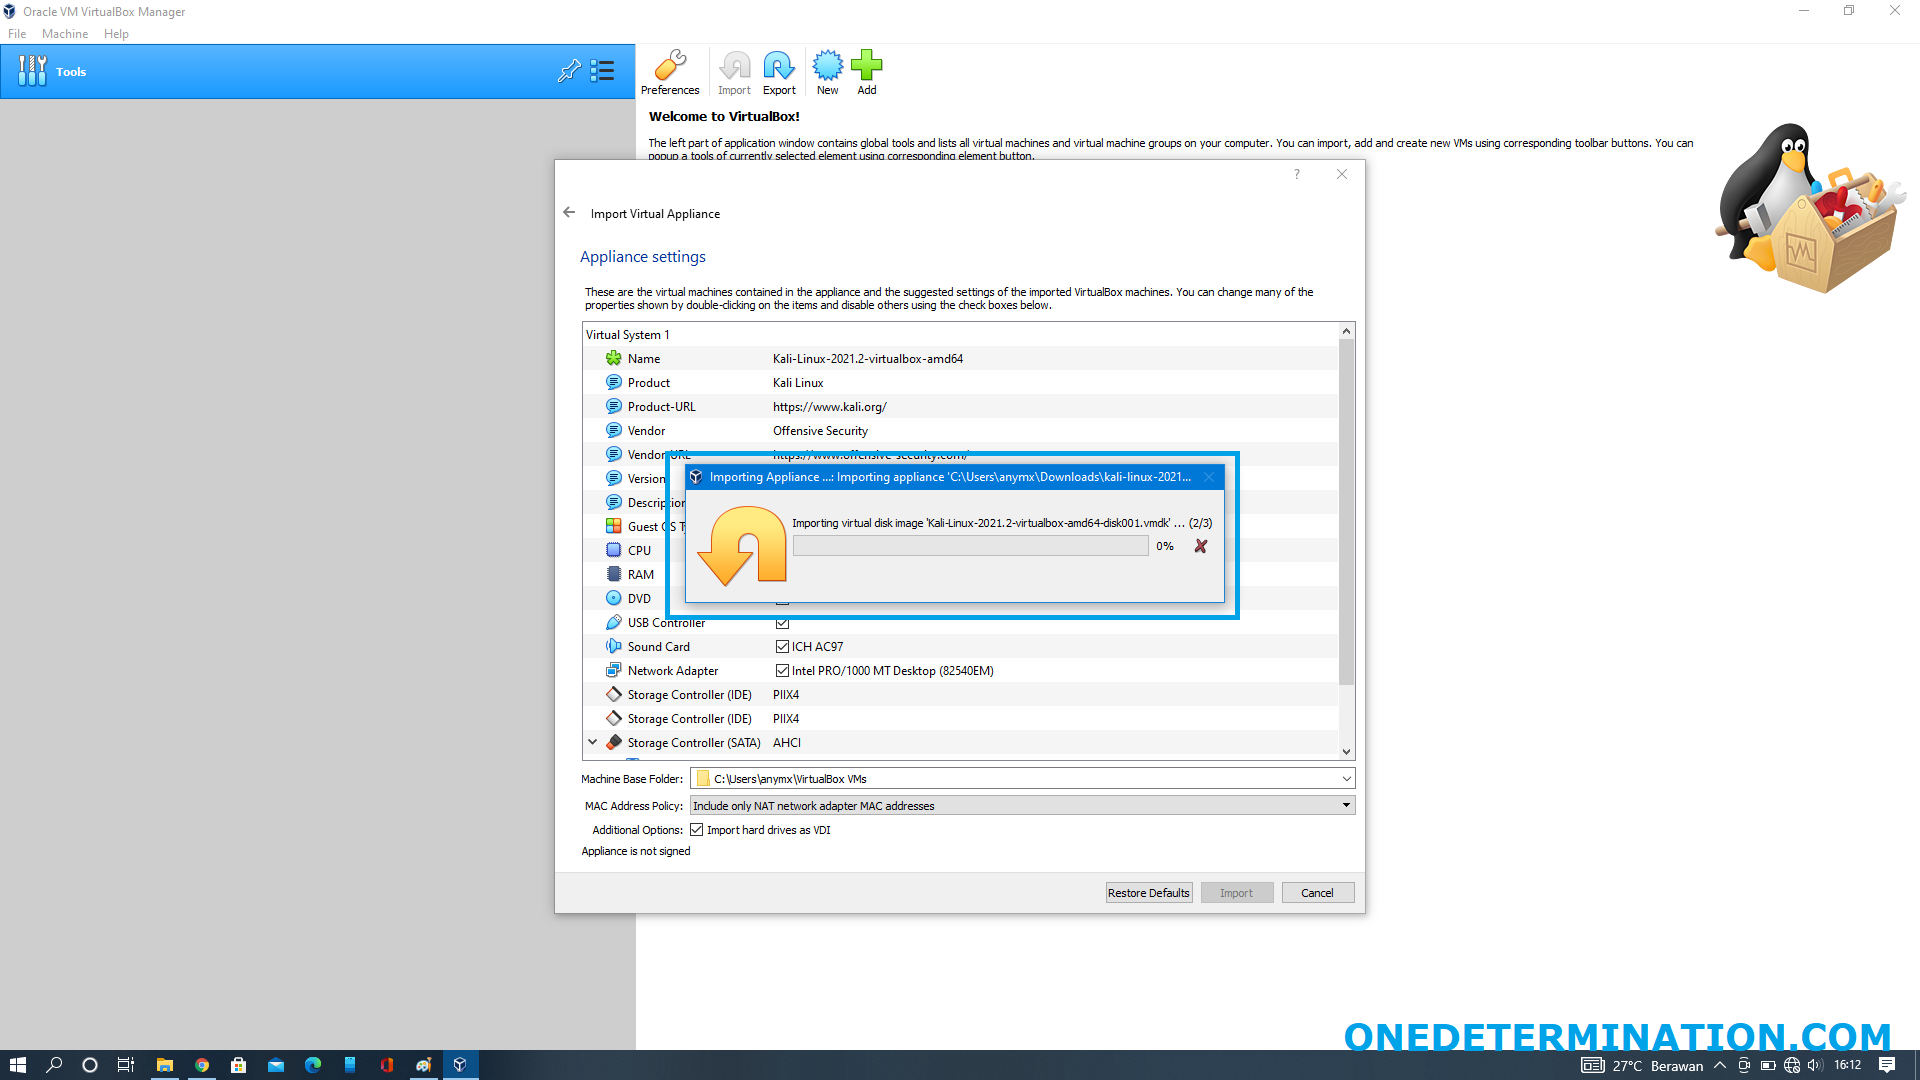Collapse the Storage Controller (SATA) row
The height and width of the screenshot is (1080, 1920).
(593, 742)
